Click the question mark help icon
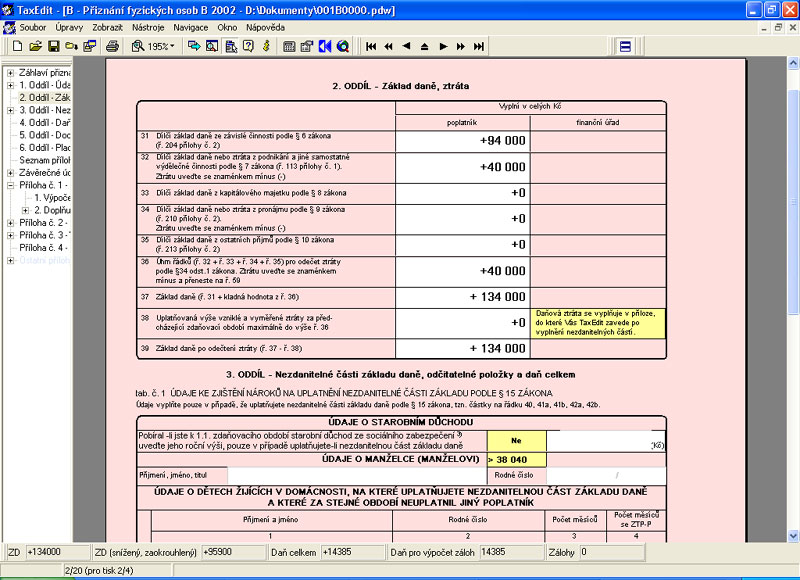The image size is (800, 580). [248, 46]
